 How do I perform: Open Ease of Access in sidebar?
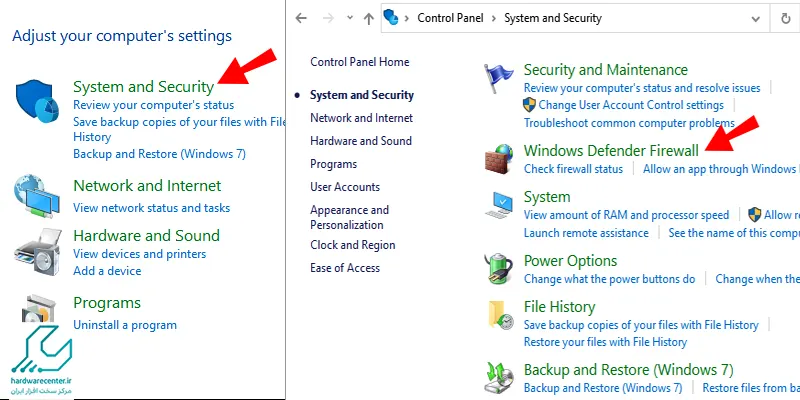pos(345,268)
